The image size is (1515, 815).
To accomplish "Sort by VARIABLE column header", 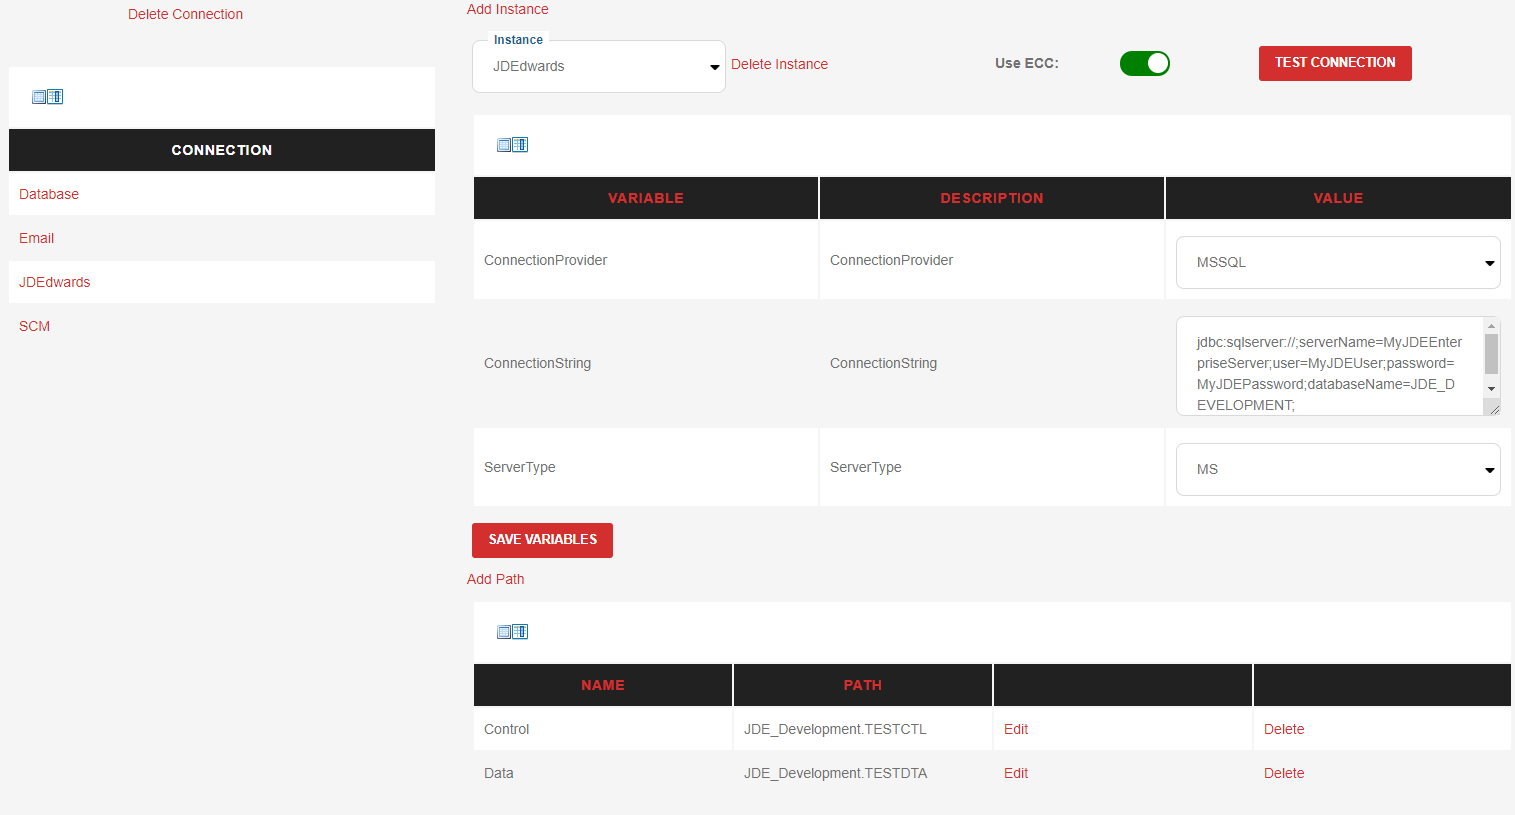I will tap(646, 198).
